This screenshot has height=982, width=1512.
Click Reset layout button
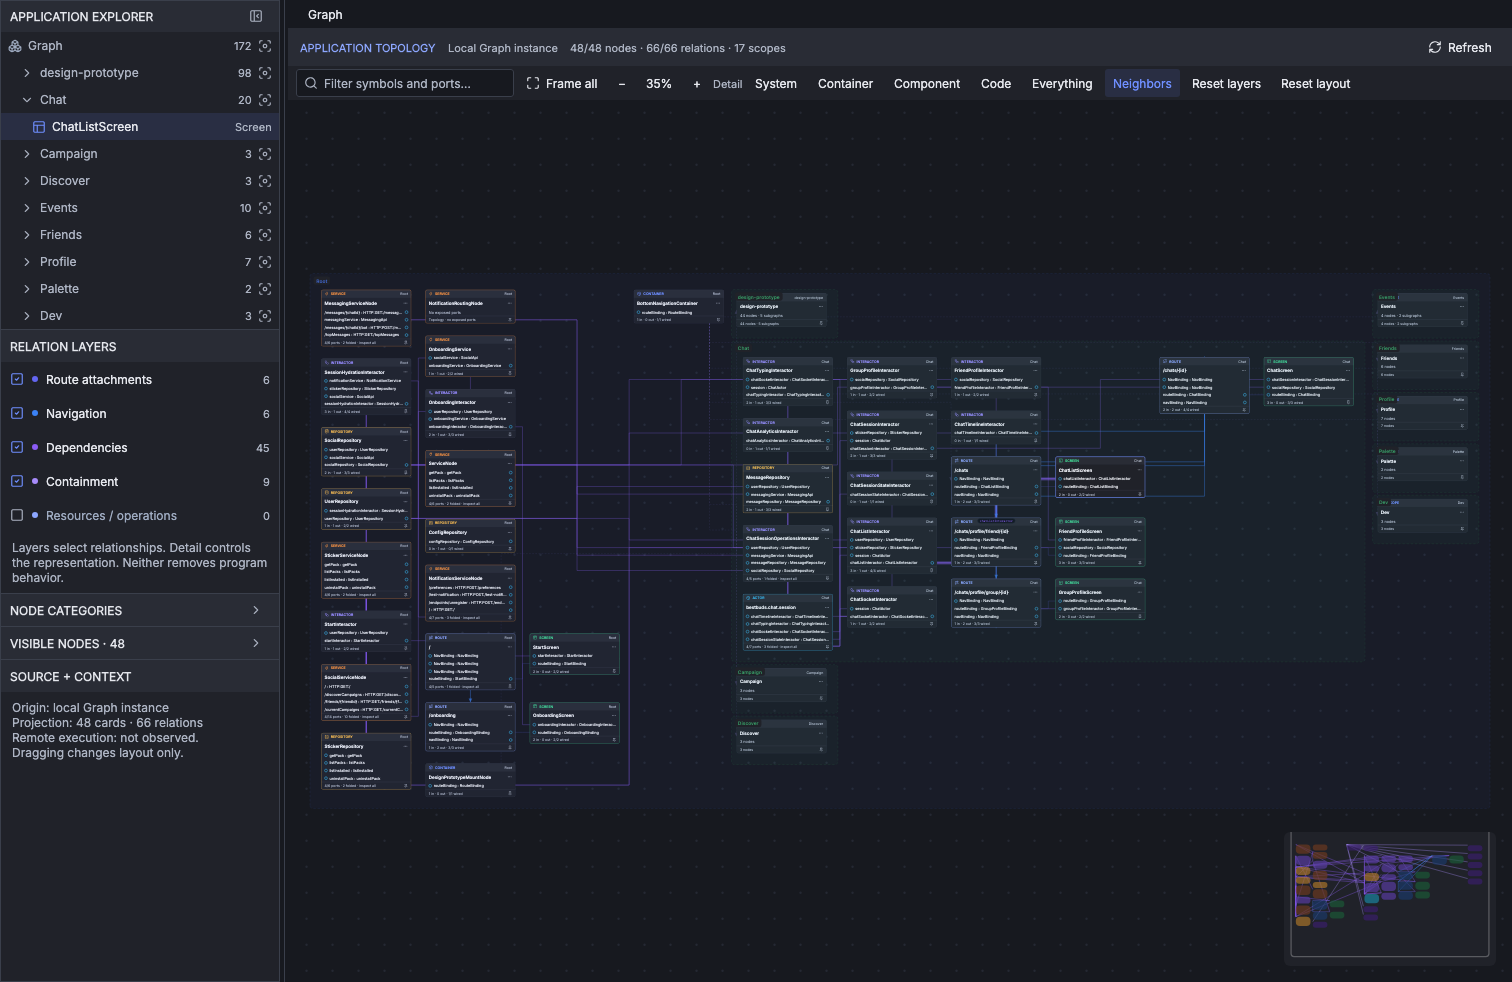click(1315, 84)
